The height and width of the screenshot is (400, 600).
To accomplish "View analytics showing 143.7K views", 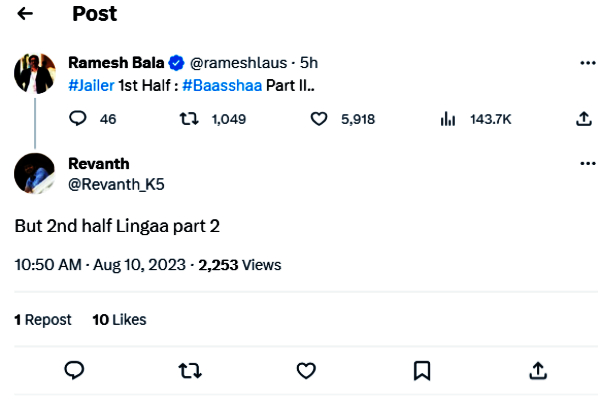I will [448, 119].
